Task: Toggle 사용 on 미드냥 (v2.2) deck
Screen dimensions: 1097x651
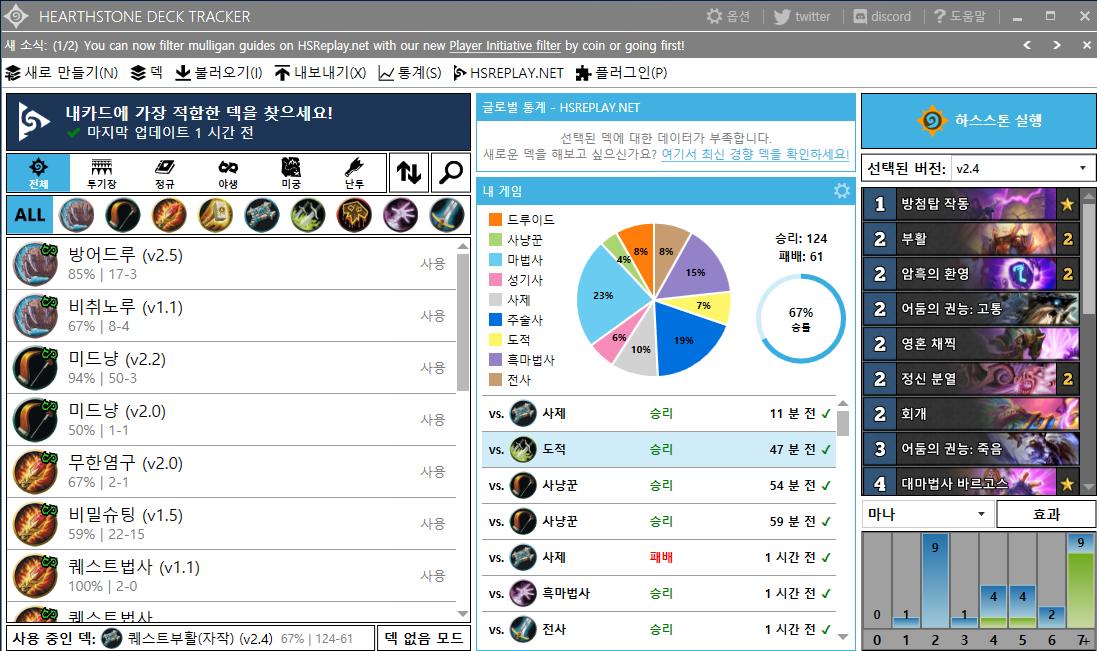Action: 432,368
